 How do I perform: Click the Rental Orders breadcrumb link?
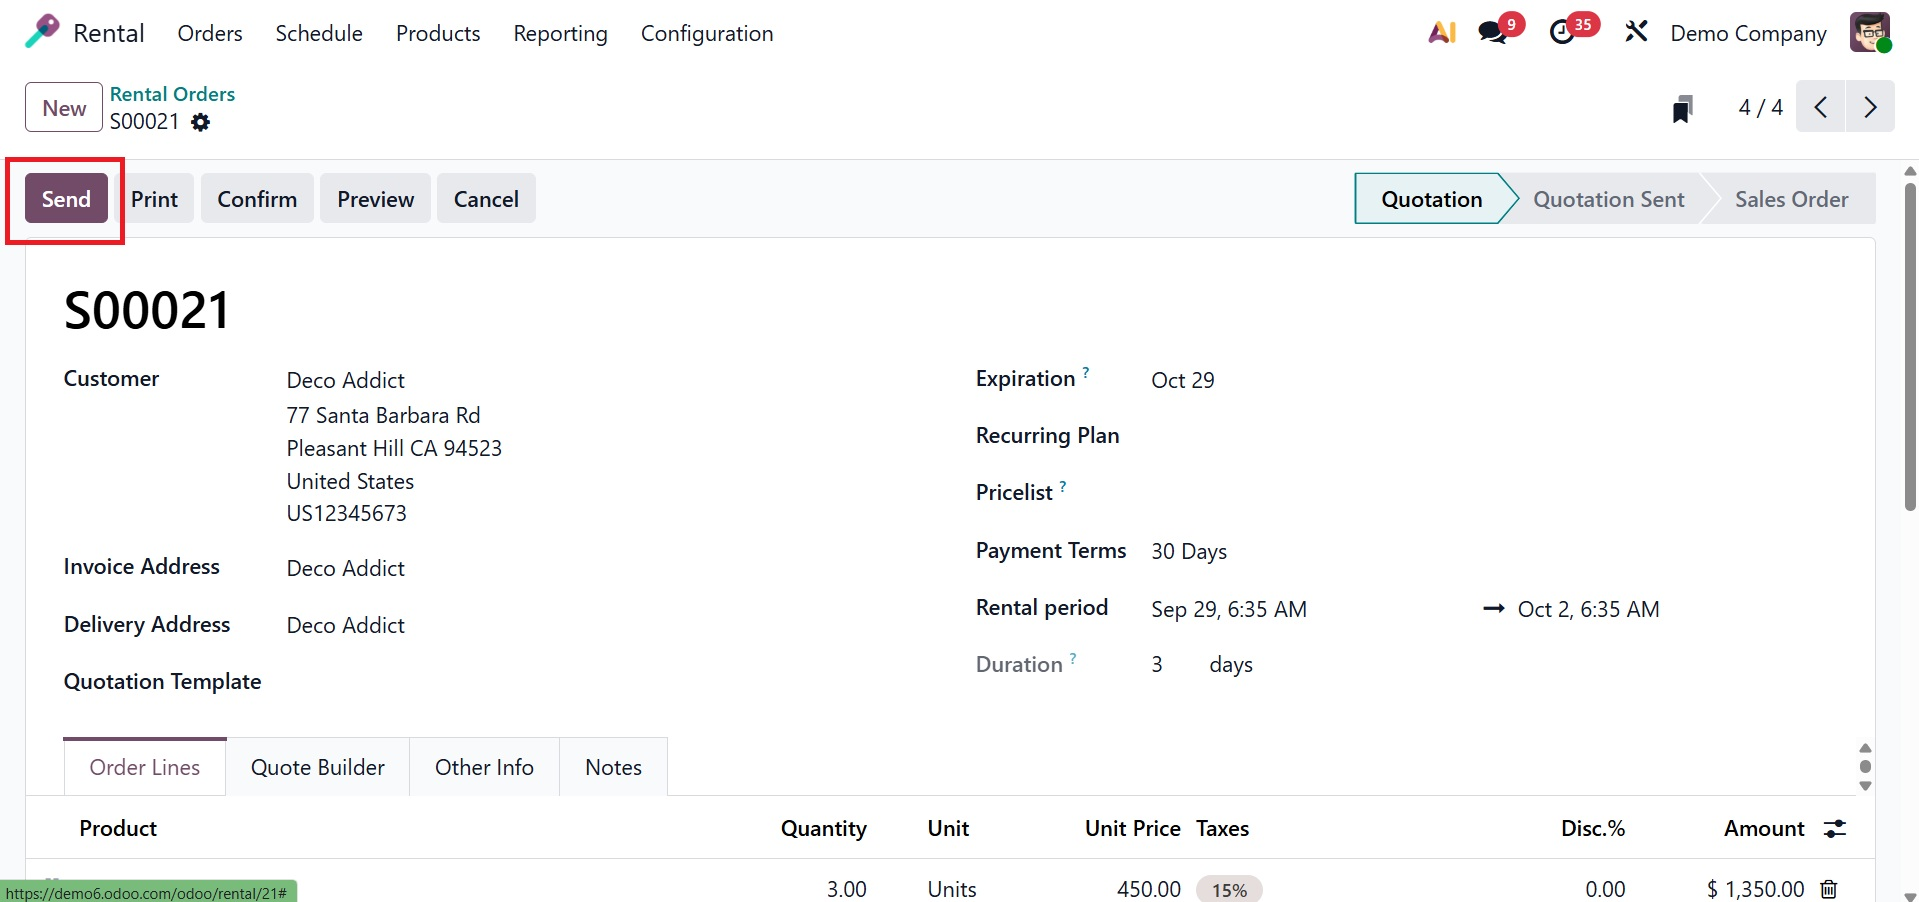coord(172,94)
